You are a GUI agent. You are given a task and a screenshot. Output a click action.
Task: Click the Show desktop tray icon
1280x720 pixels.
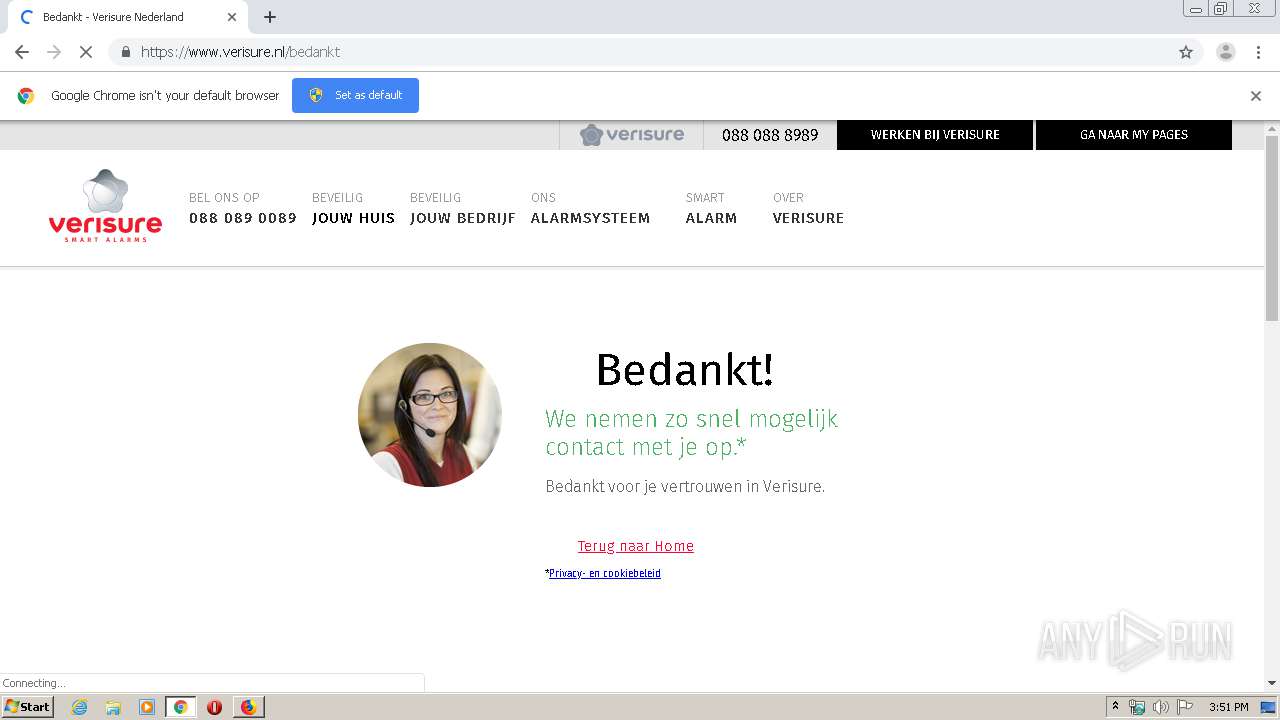[1269, 707]
